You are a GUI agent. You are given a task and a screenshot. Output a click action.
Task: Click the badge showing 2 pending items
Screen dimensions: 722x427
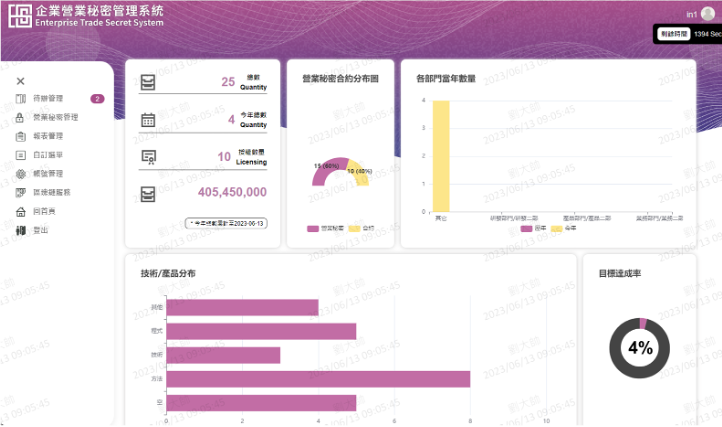tap(97, 99)
